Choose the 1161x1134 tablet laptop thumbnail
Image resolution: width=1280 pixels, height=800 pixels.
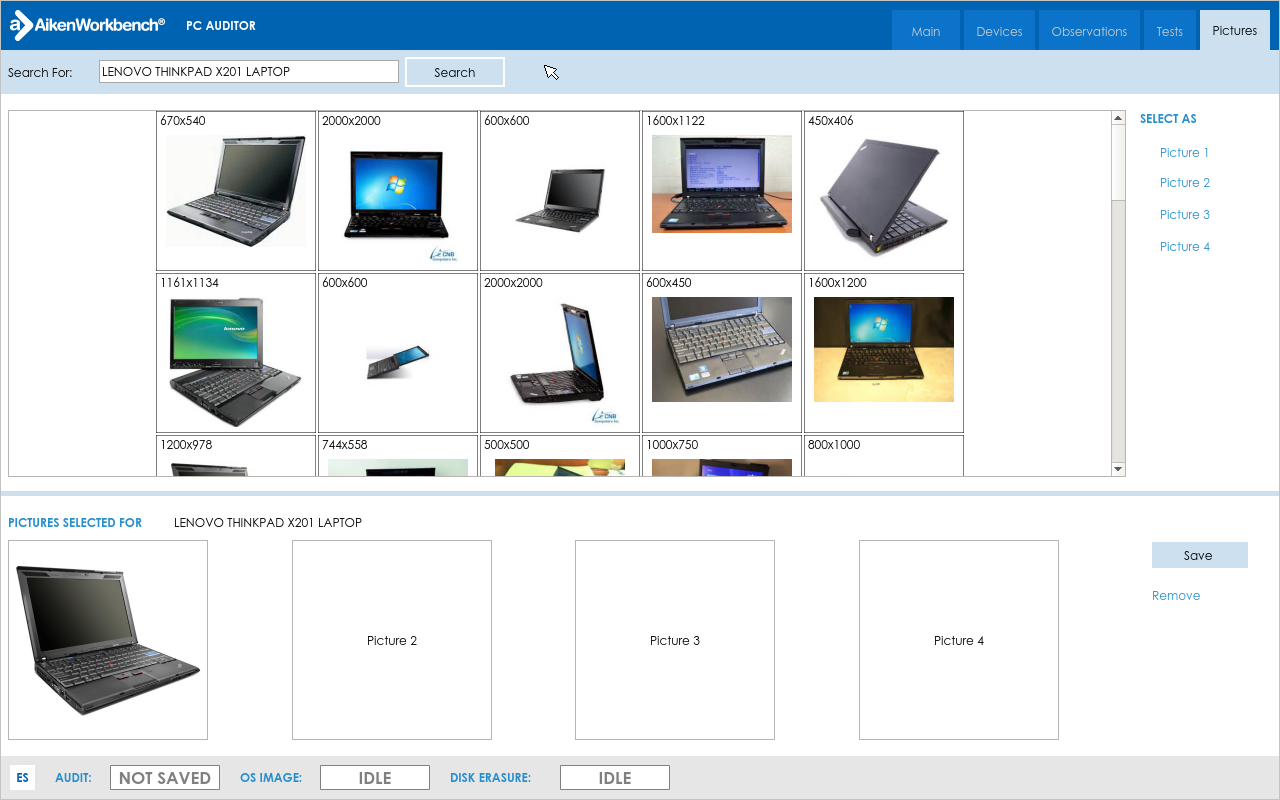tap(236, 353)
